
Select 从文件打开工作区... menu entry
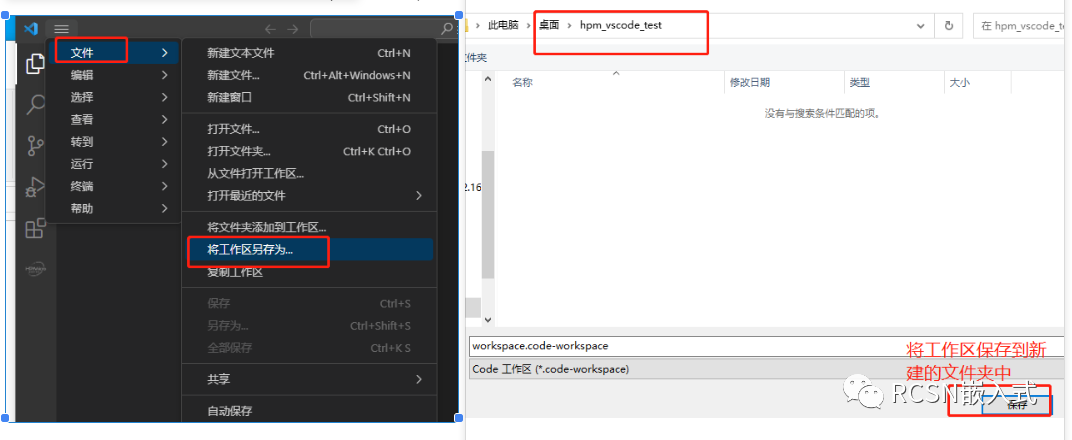pyautogui.click(x=308, y=173)
